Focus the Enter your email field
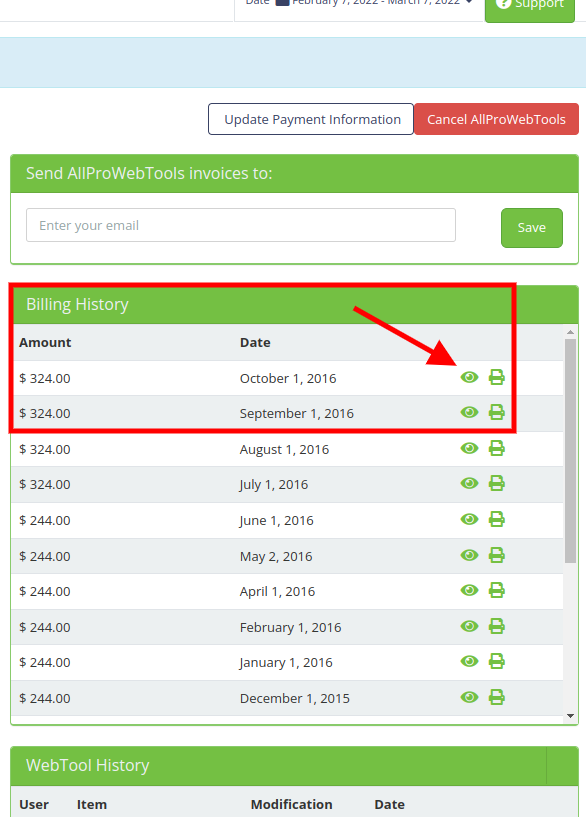Image resolution: width=586 pixels, height=817 pixels. (x=241, y=225)
